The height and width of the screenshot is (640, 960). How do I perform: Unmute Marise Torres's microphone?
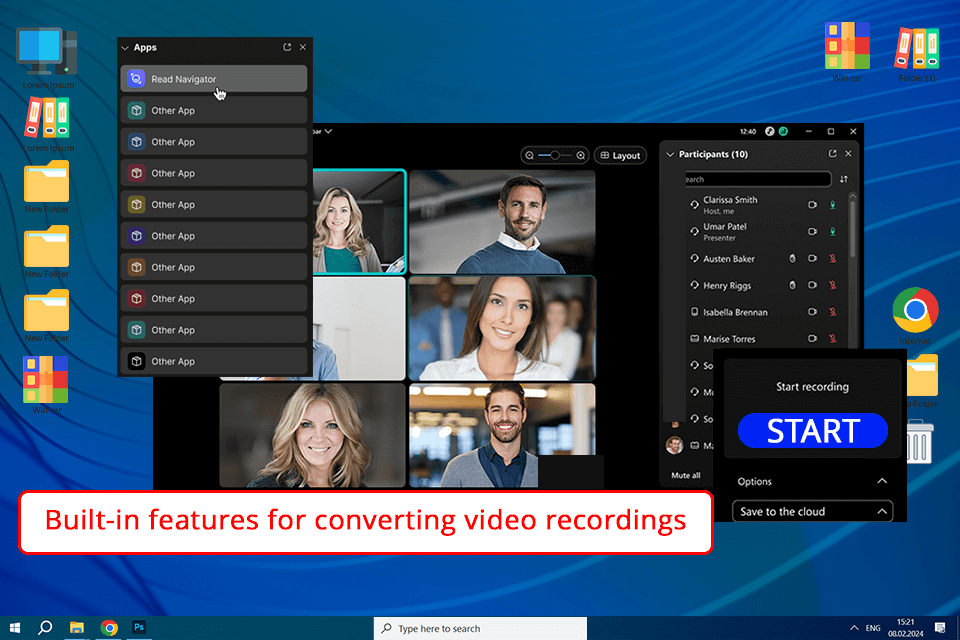(x=832, y=338)
